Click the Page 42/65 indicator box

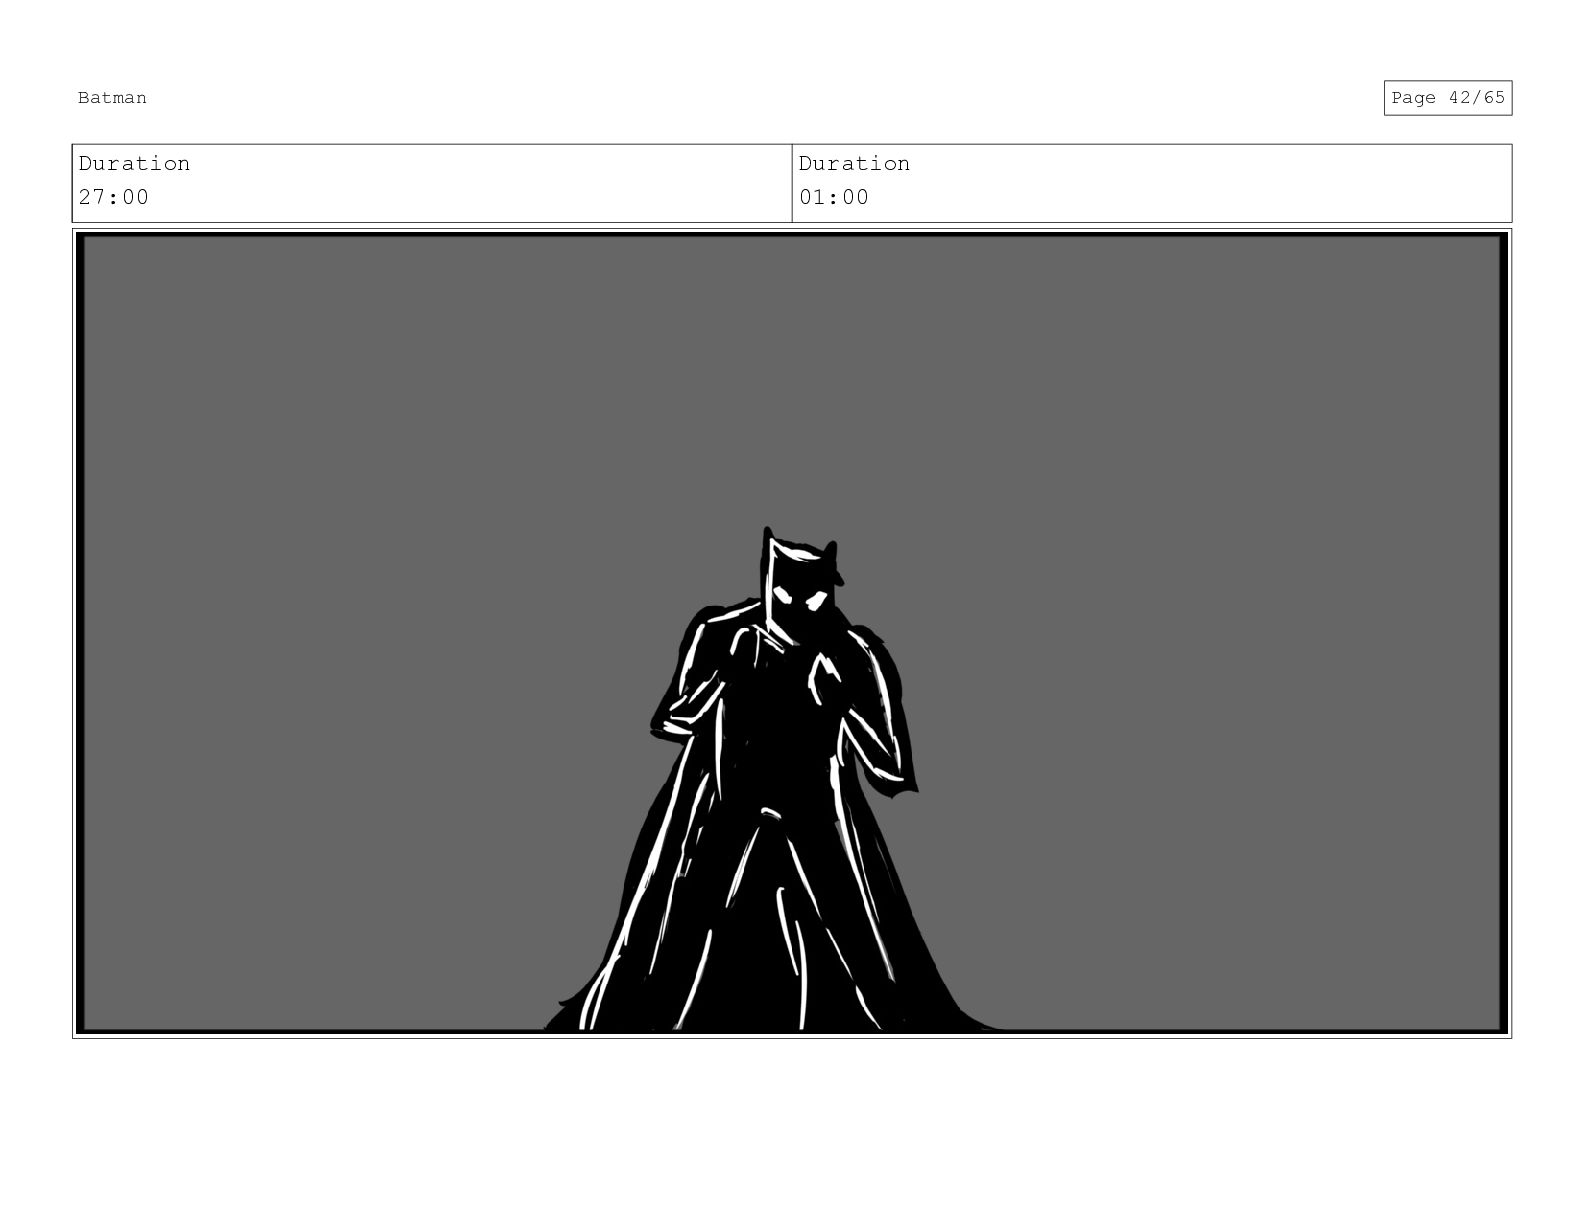[x=1447, y=98]
